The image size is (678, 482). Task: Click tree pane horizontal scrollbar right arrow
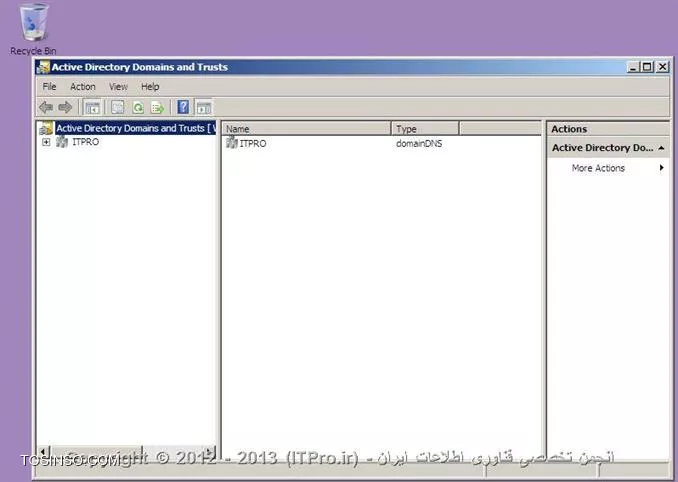pyautogui.click(x=209, y=452)
